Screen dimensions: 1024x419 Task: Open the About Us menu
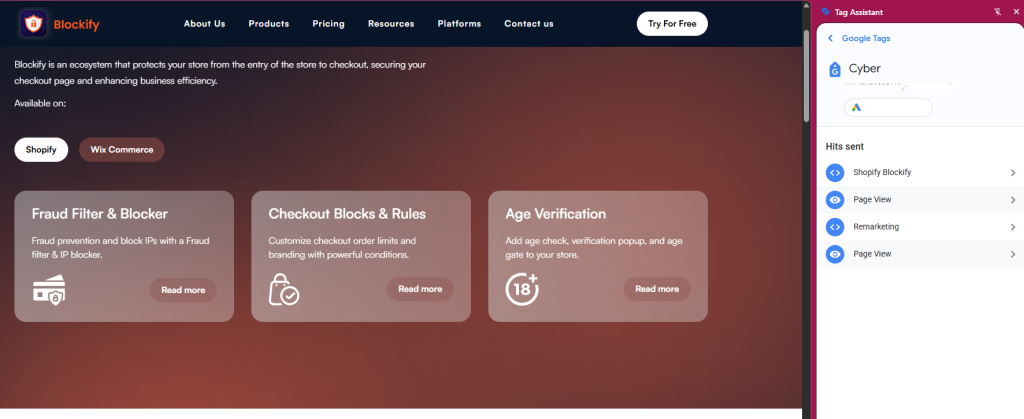(204, 23)
